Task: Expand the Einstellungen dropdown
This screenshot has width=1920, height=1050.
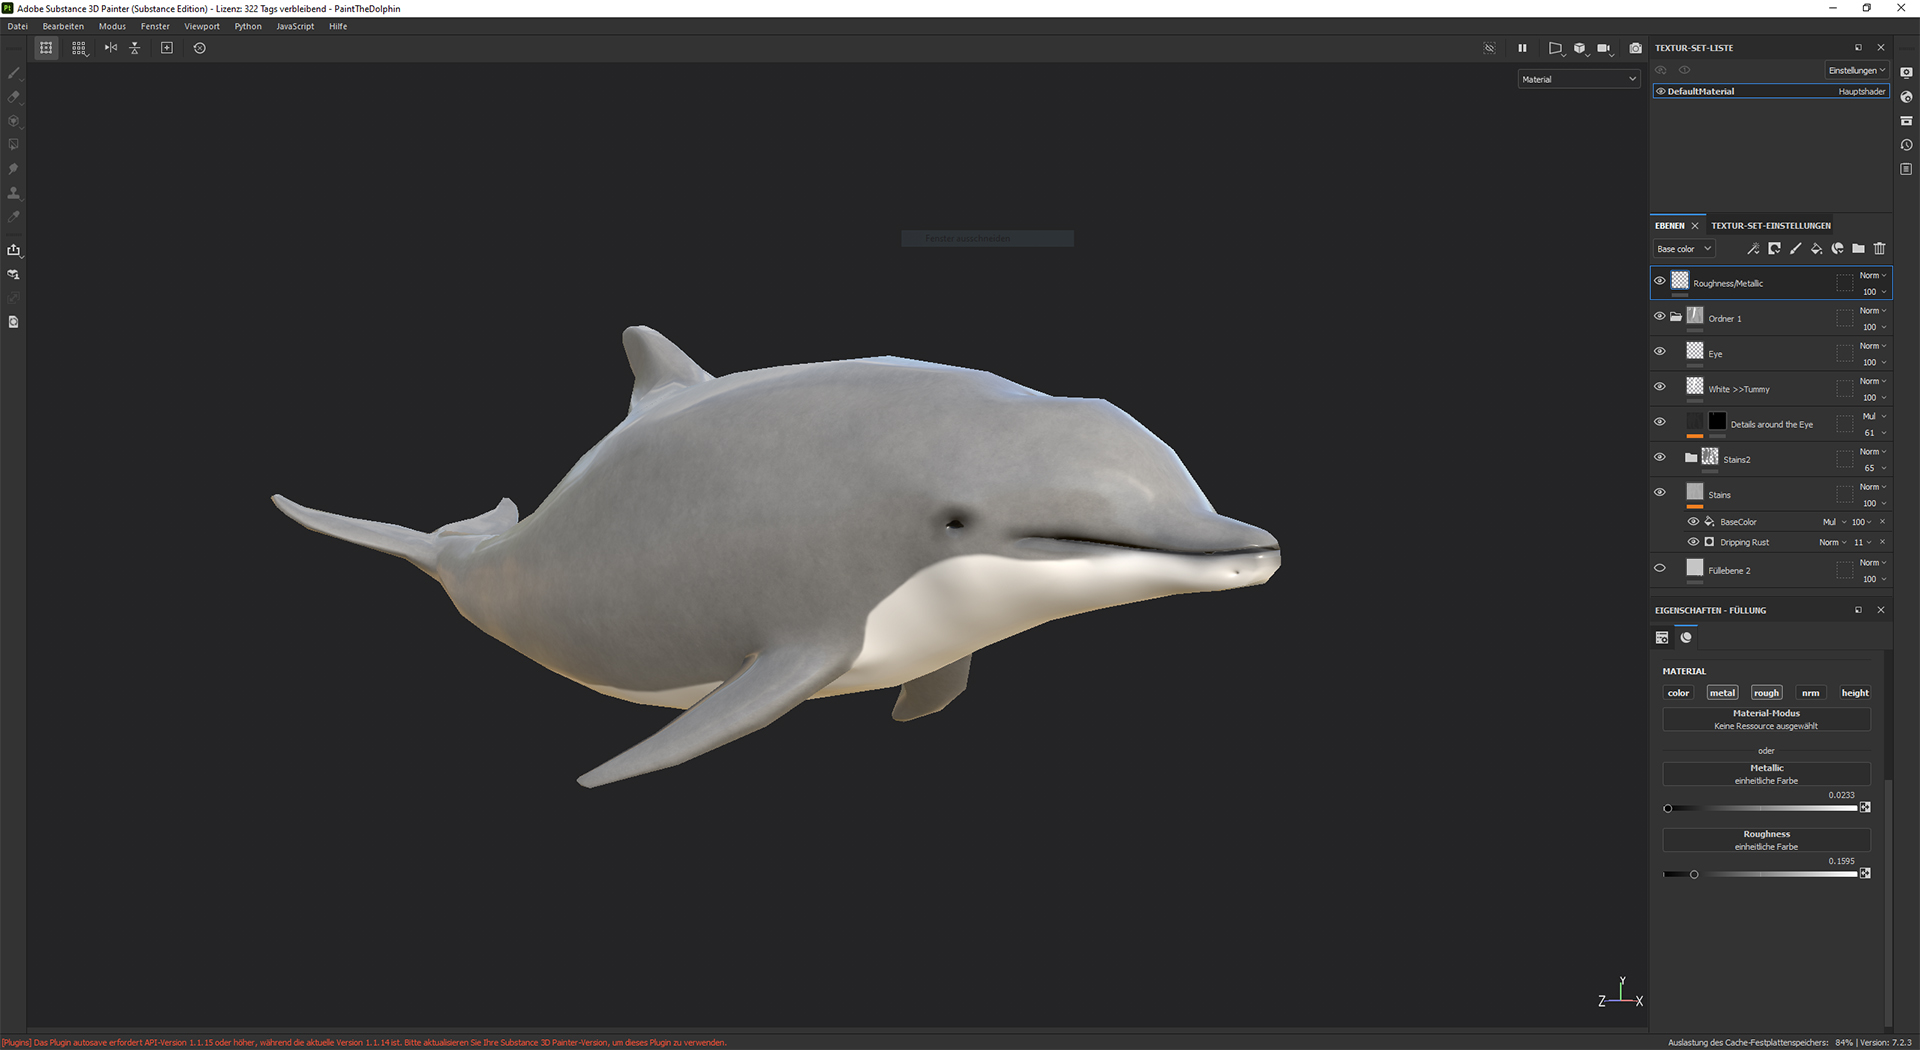Action: (x=1856, y=70)
